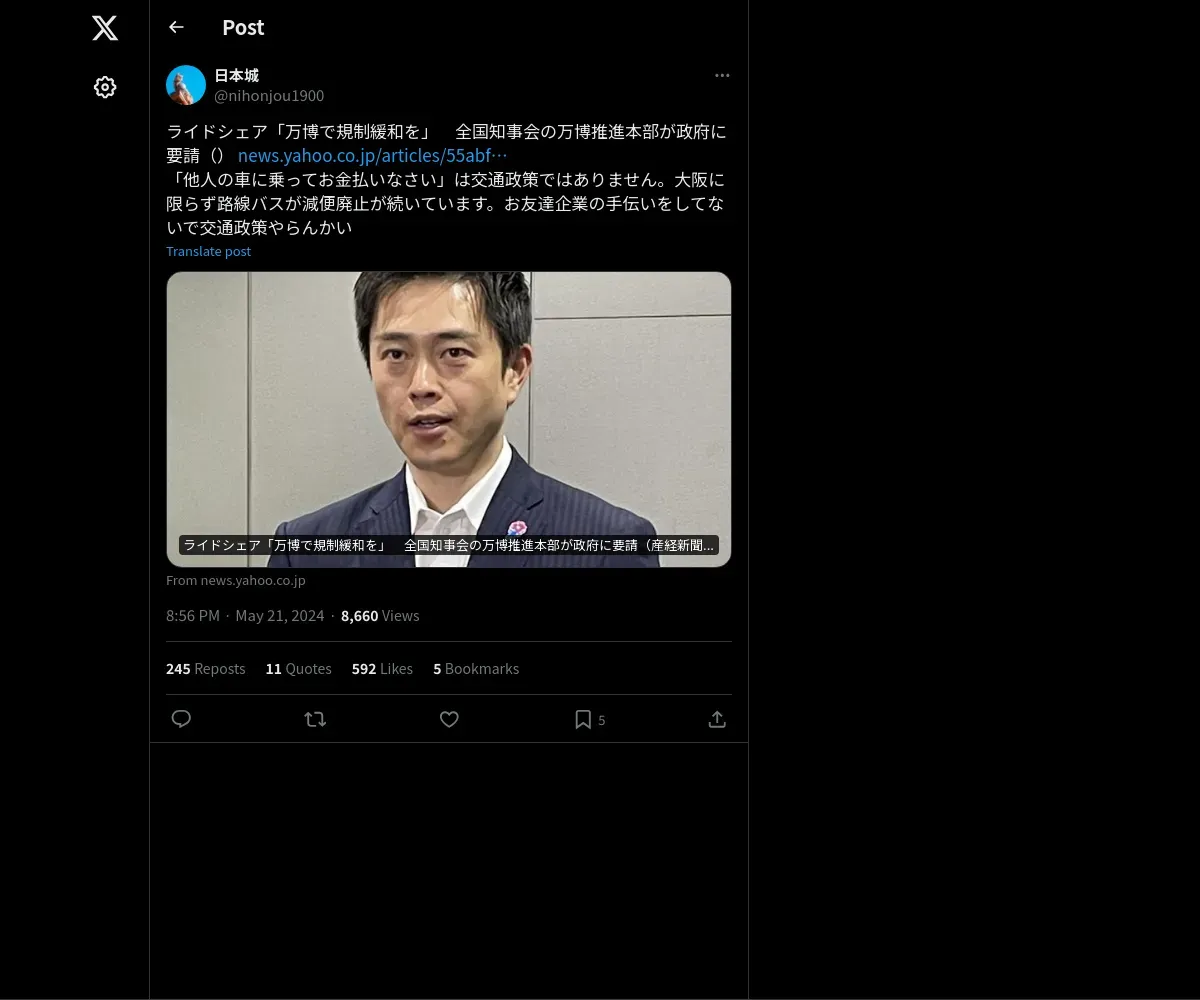1200x1000 pixels.
Task: Open the news.yahoo.co.jp article link in post
Action: (372, 155)
